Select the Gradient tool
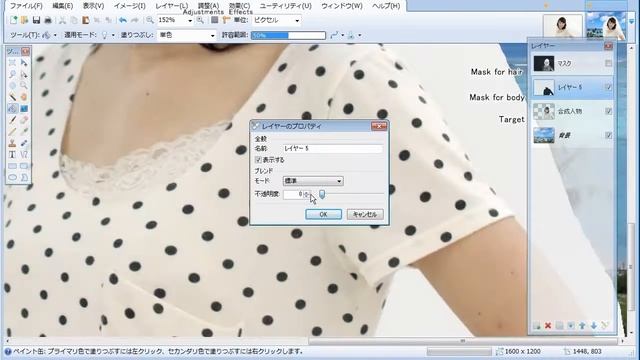The width and height of the screenshot is (640, 360). [24, 109]
